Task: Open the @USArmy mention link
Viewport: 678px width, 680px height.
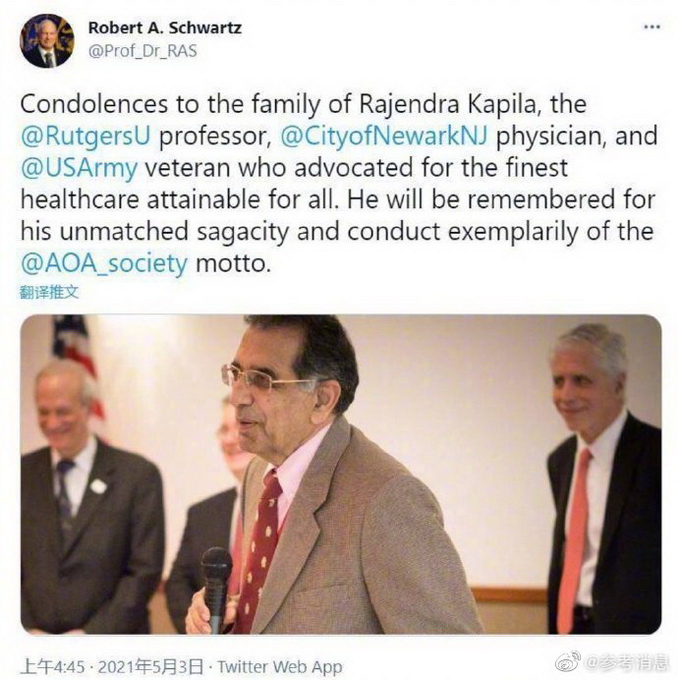Action: pyautogui.click(x=79, y=168)
